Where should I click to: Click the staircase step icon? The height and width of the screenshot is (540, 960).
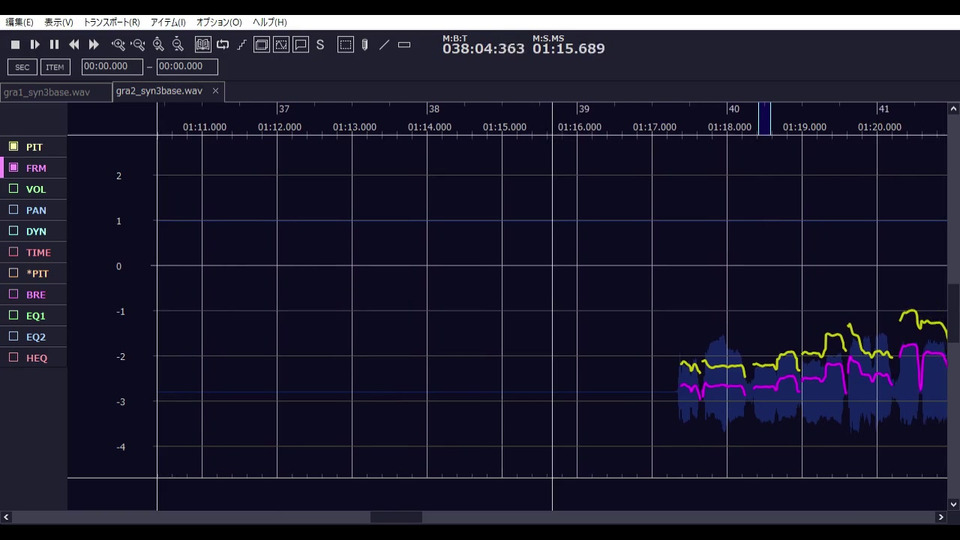pos(242,45)
